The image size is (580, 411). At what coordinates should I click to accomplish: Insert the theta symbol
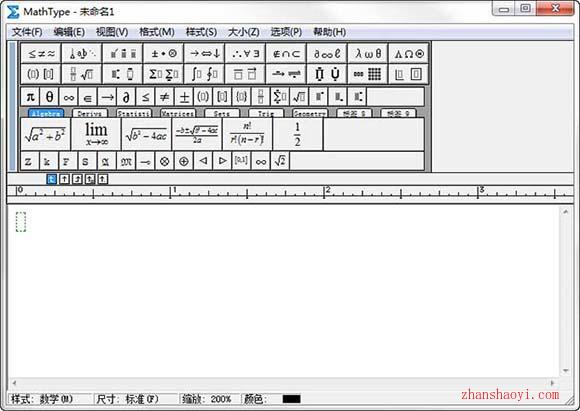point(49,97)
